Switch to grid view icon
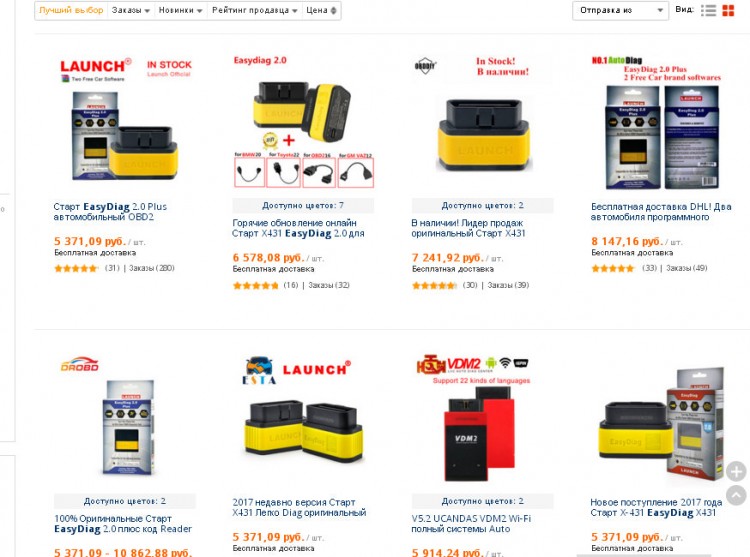 click(728, 11)
